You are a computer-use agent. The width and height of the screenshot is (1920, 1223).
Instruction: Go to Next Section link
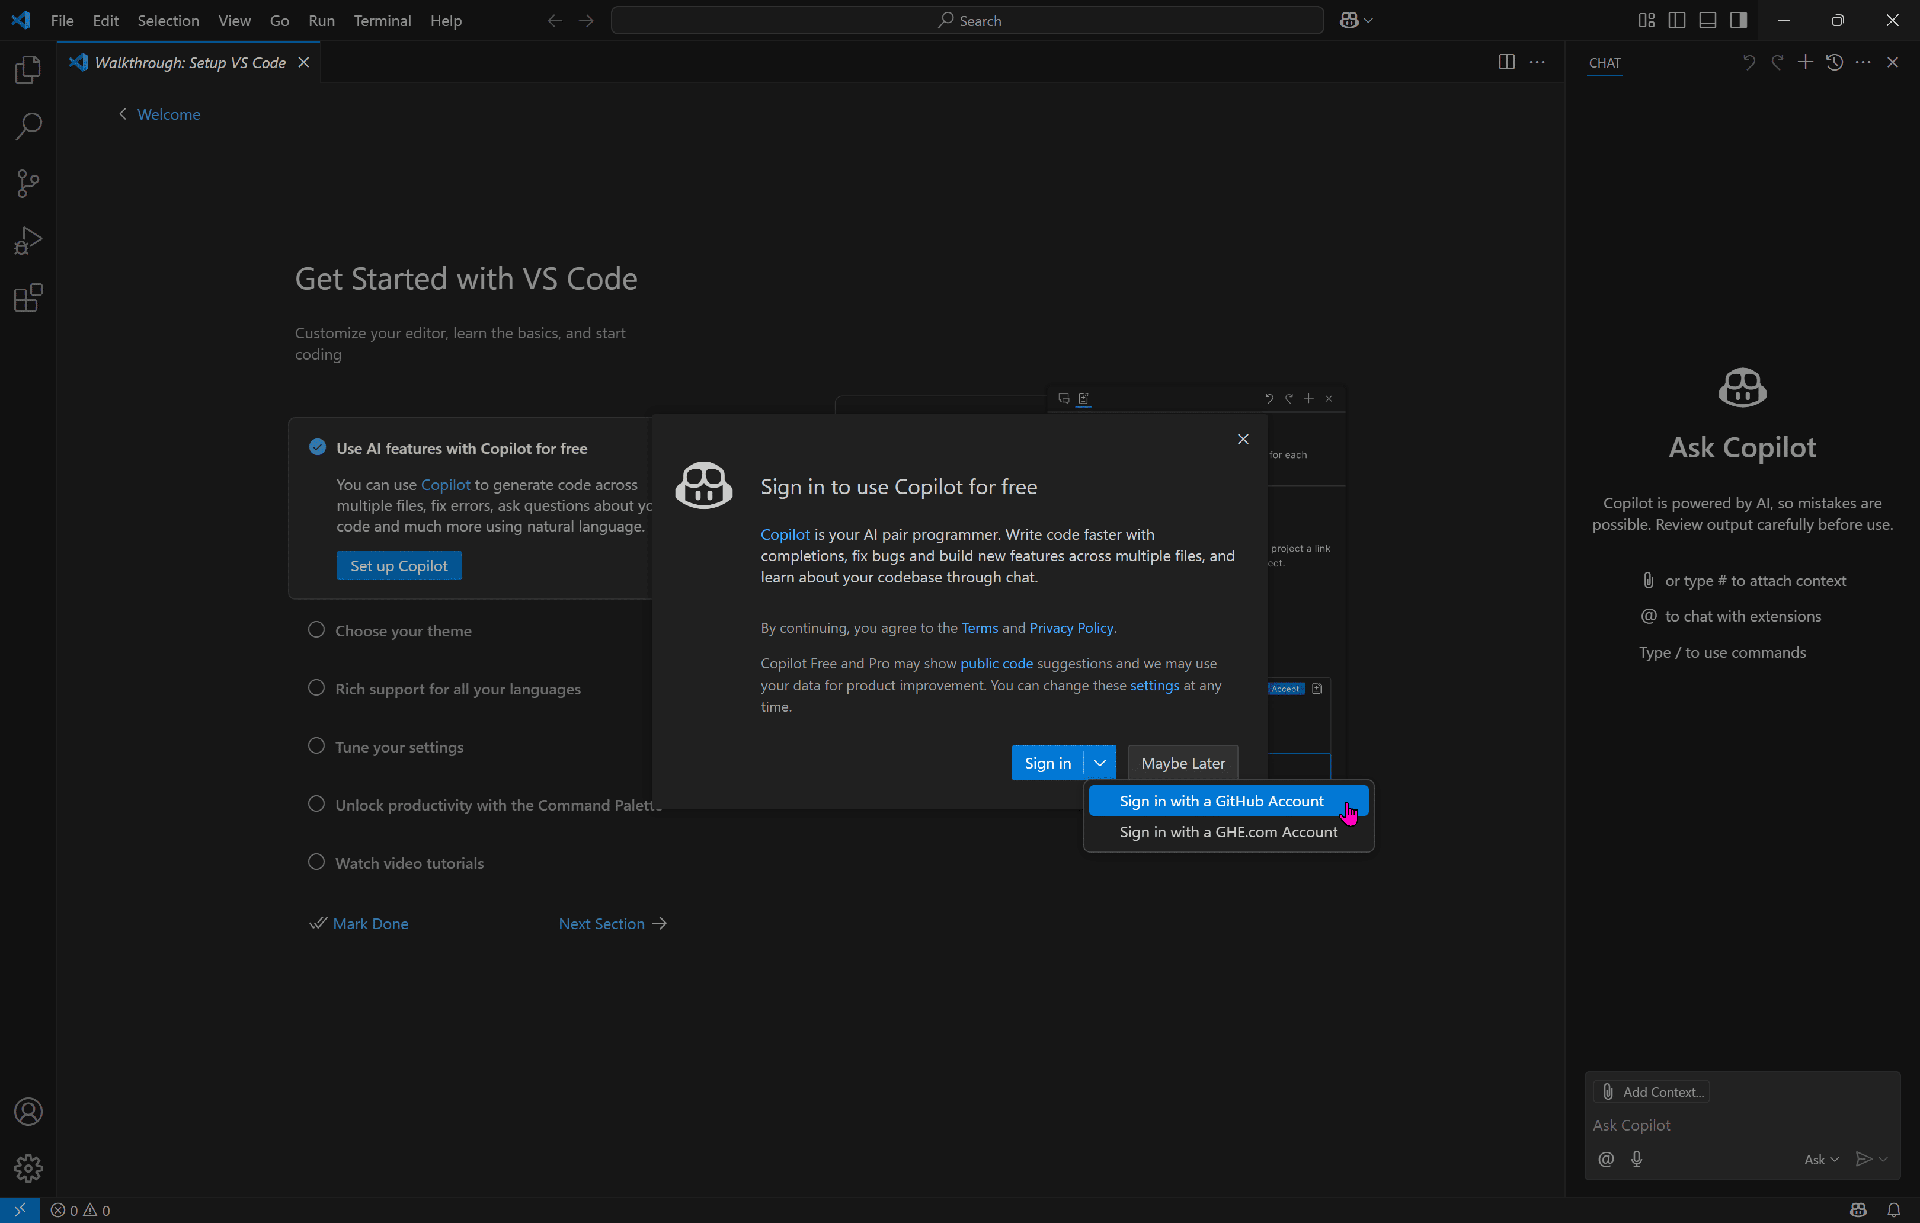[613, 923]
